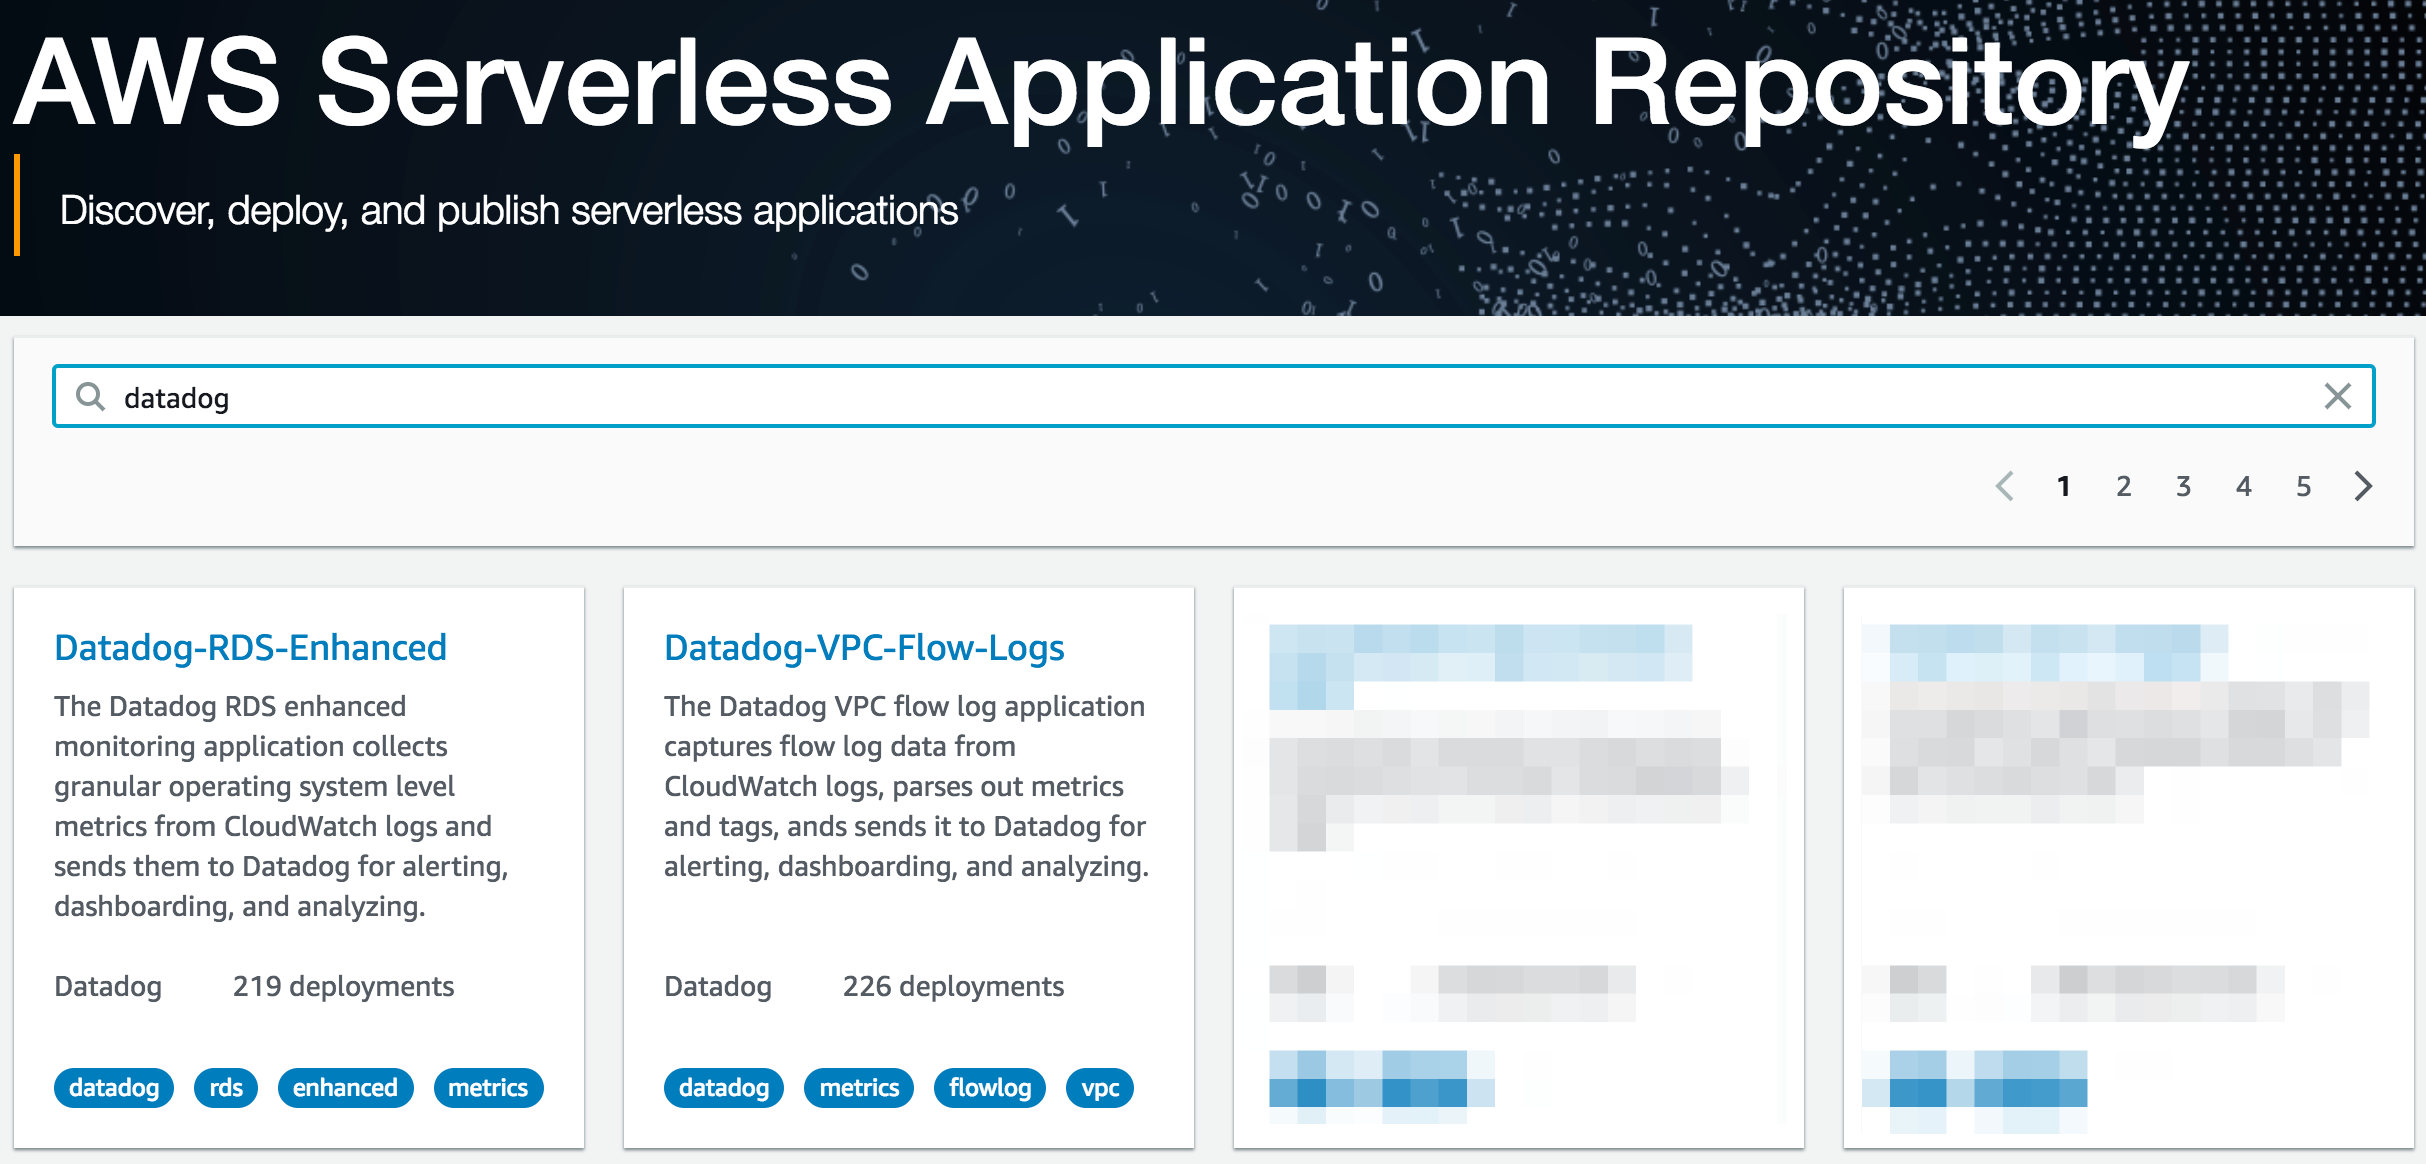Select the 'metrics' tag on Datadog-VPC-Flow-Logs
Viewport: 2426px width, 1164px height.
pyautogui.click(x=858, y=1087)
